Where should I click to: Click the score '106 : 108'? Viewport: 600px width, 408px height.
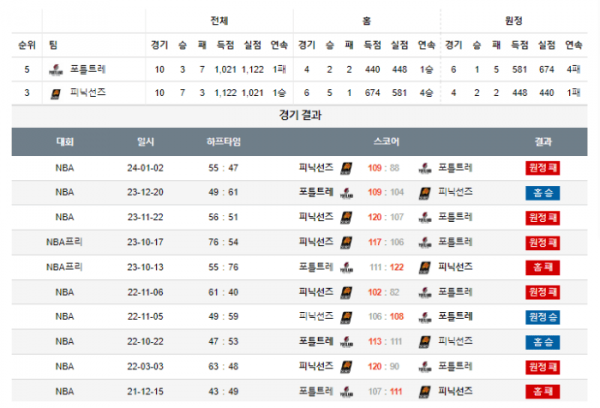(x=386, y=317)
